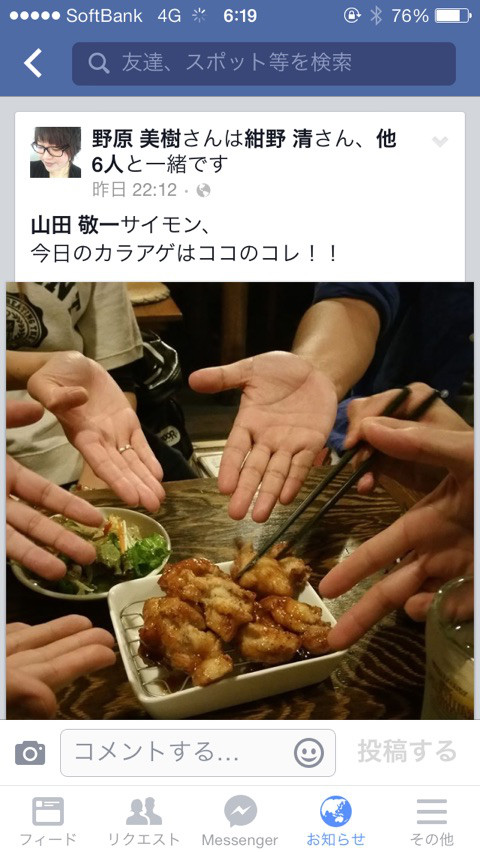Image resolution: width=480 pixels, height=852 pixels.
Task: Open the Messenger tab
Action: point(240,821)
